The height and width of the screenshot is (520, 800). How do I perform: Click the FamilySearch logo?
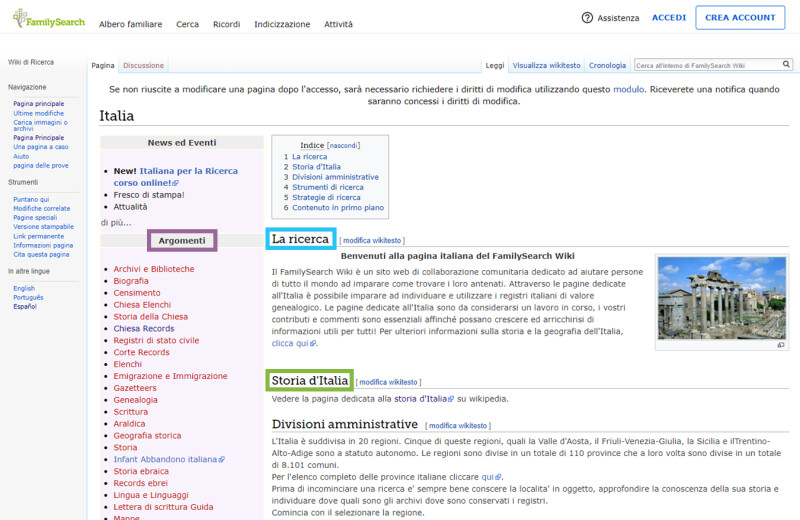click(x=49, y=19)
